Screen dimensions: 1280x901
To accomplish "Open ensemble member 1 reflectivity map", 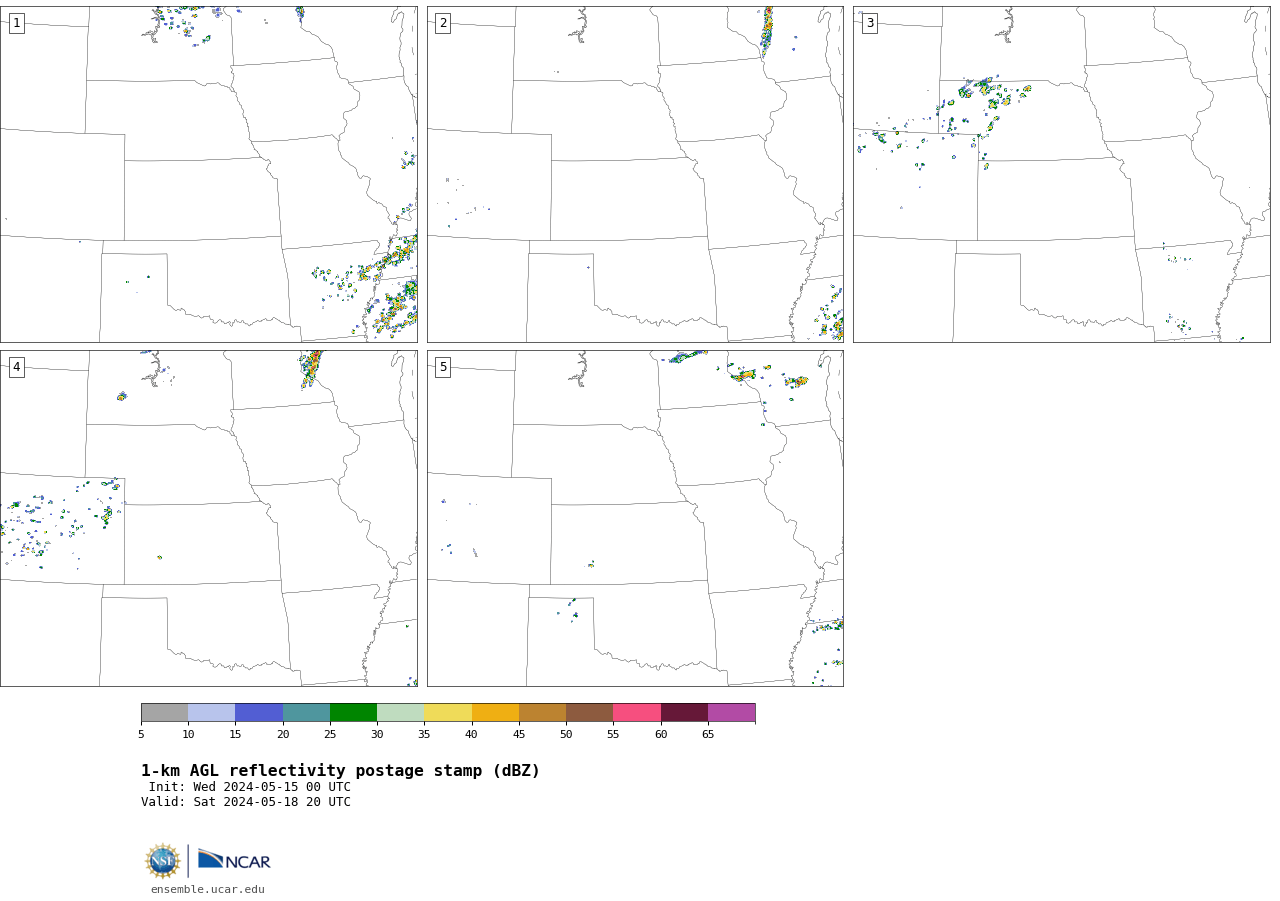I will click(208, 174).
